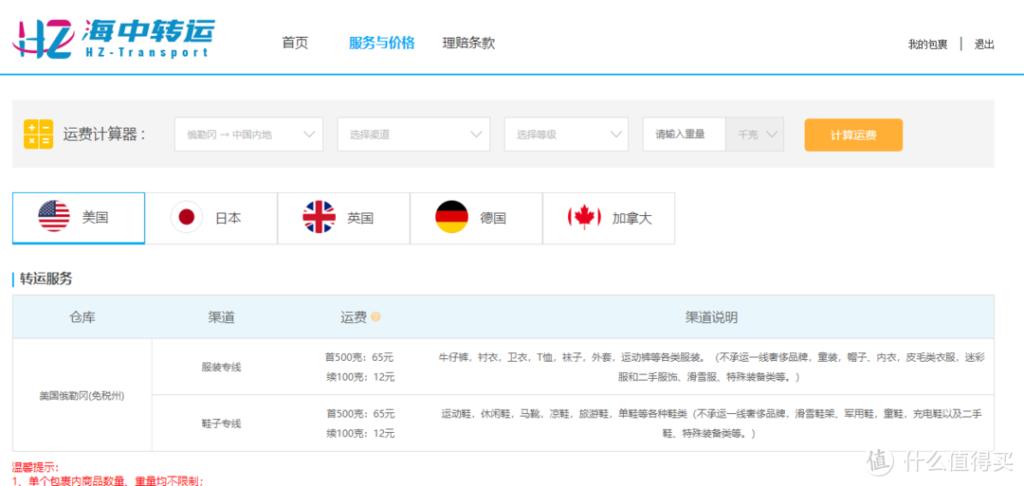Viewport: 1024px width, 486px height.
Task: Click the 服装专线 channel cell
Action: point(221,367)
